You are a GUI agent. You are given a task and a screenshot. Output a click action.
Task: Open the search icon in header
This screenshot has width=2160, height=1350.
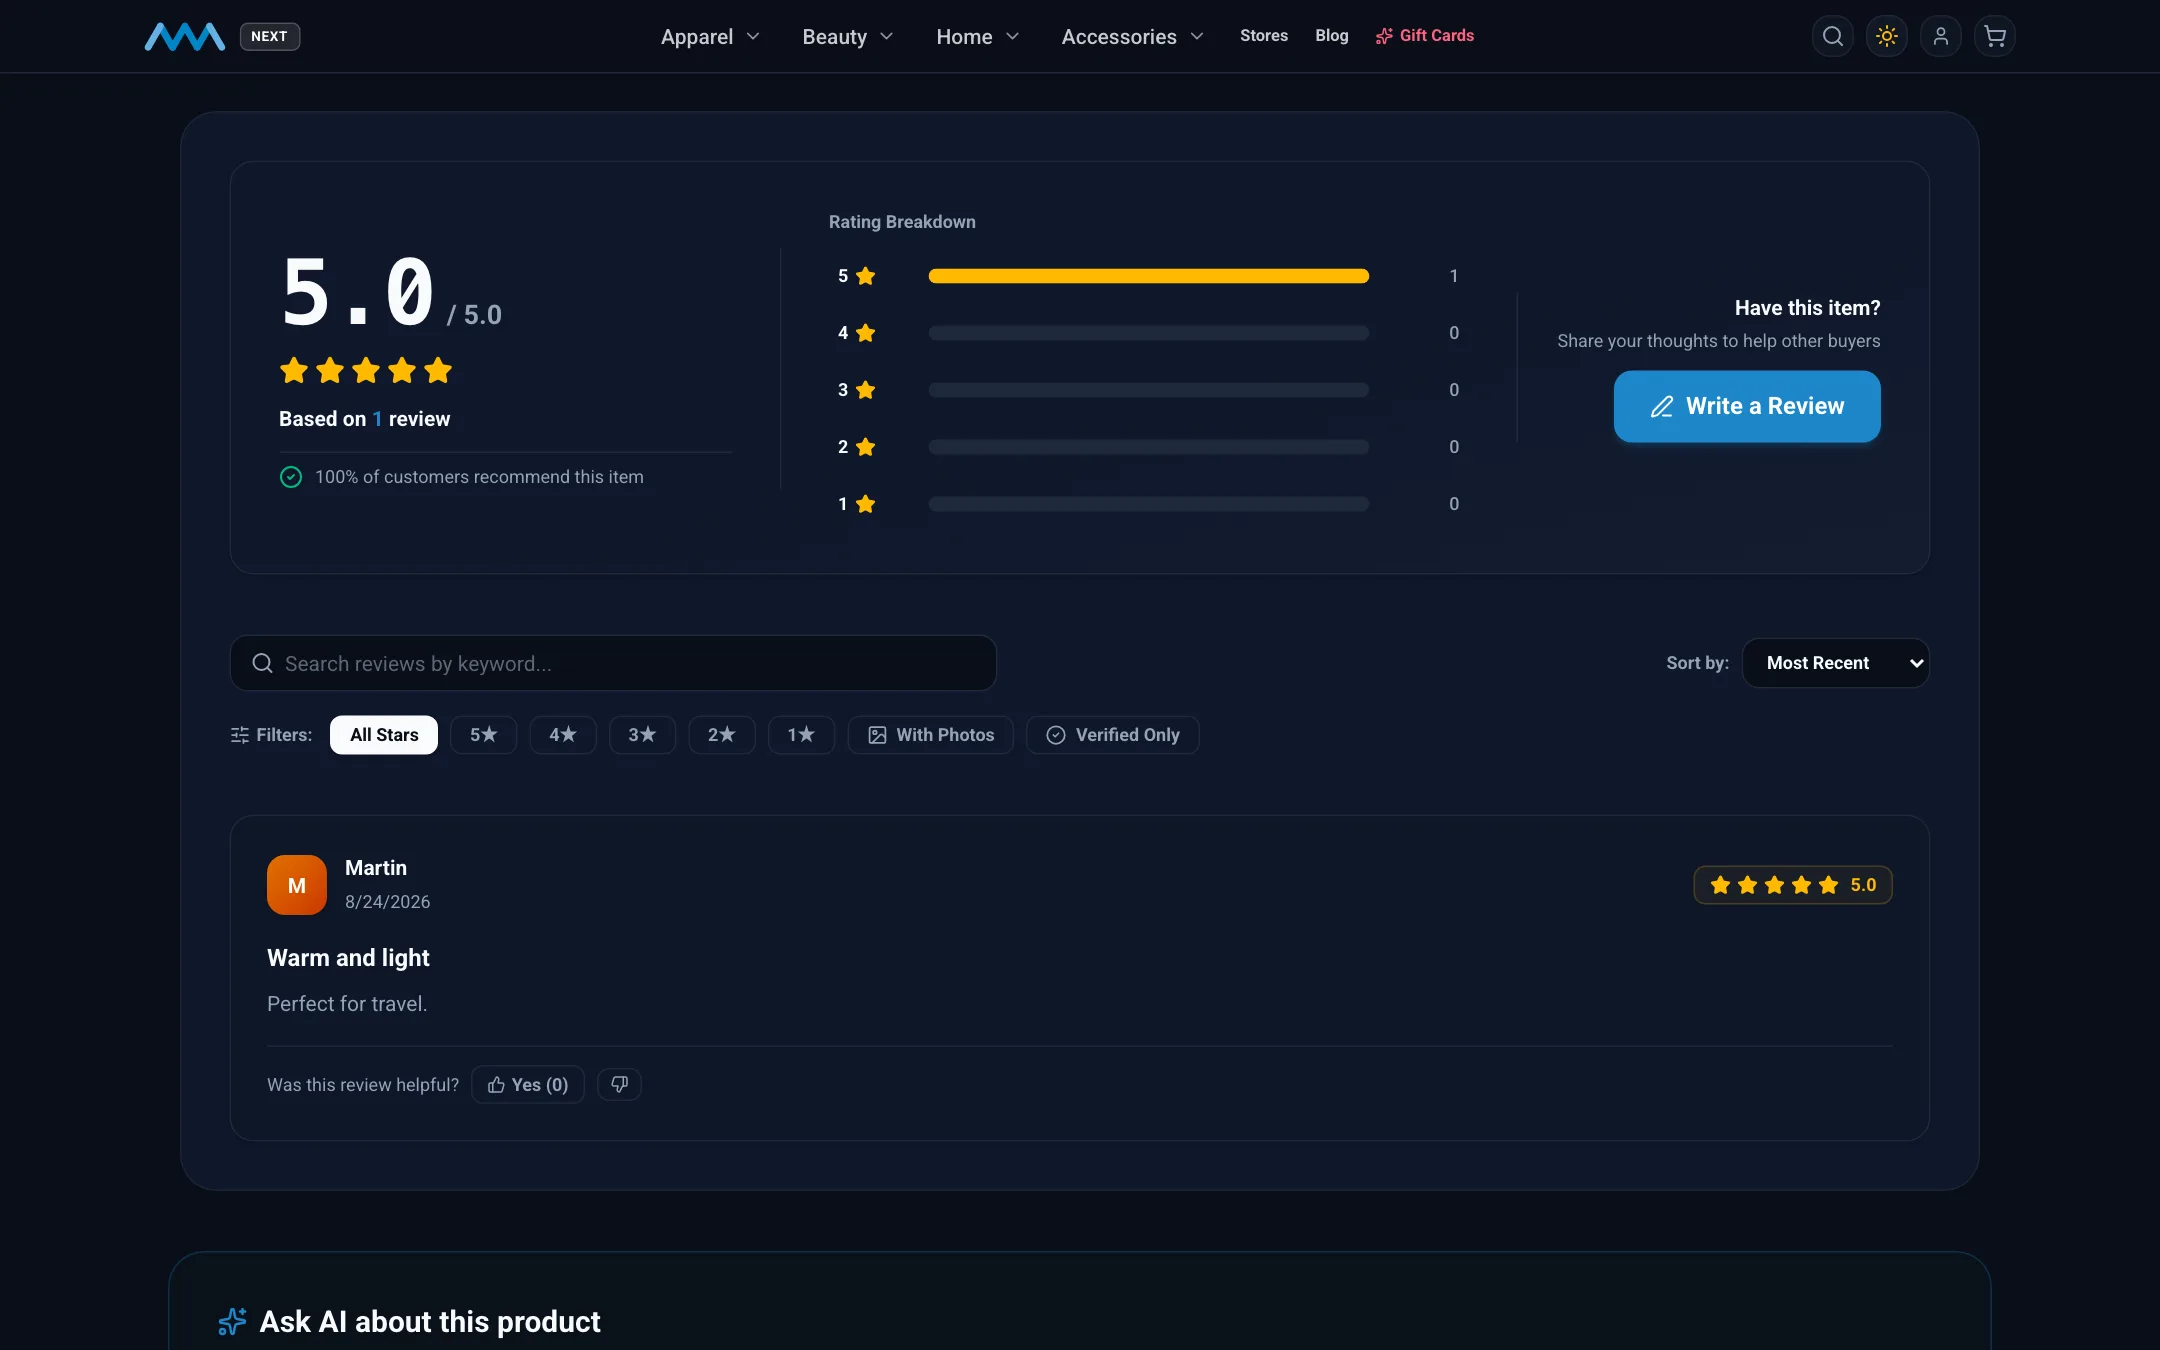[x=1832, y=36]
